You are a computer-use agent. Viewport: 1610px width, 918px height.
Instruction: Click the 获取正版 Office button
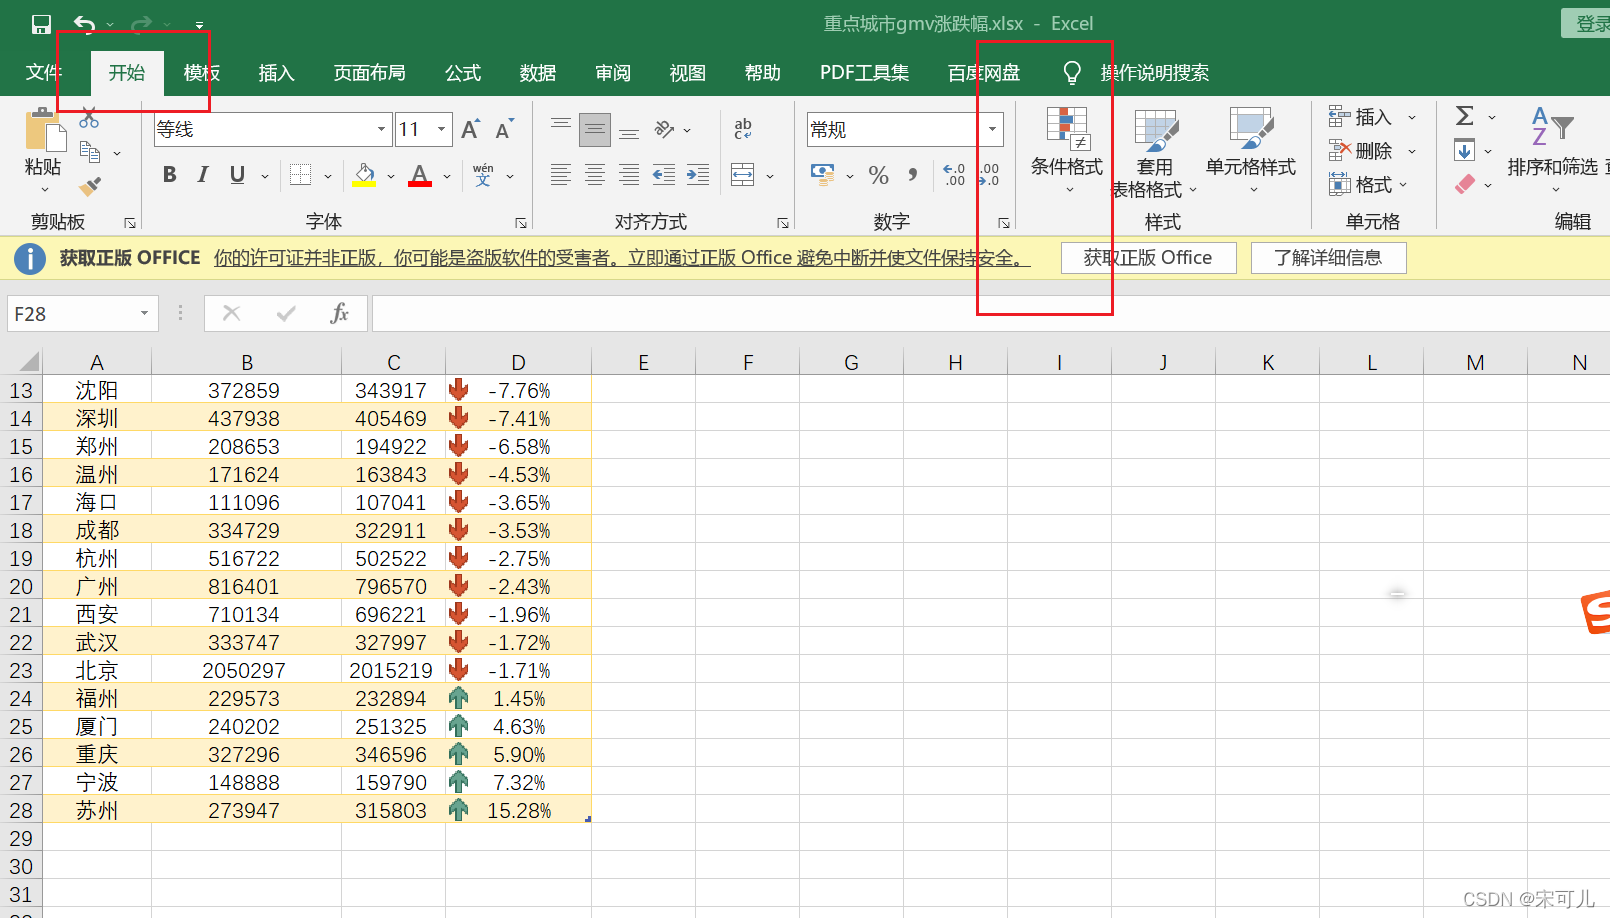click(x=1148, y=258)
